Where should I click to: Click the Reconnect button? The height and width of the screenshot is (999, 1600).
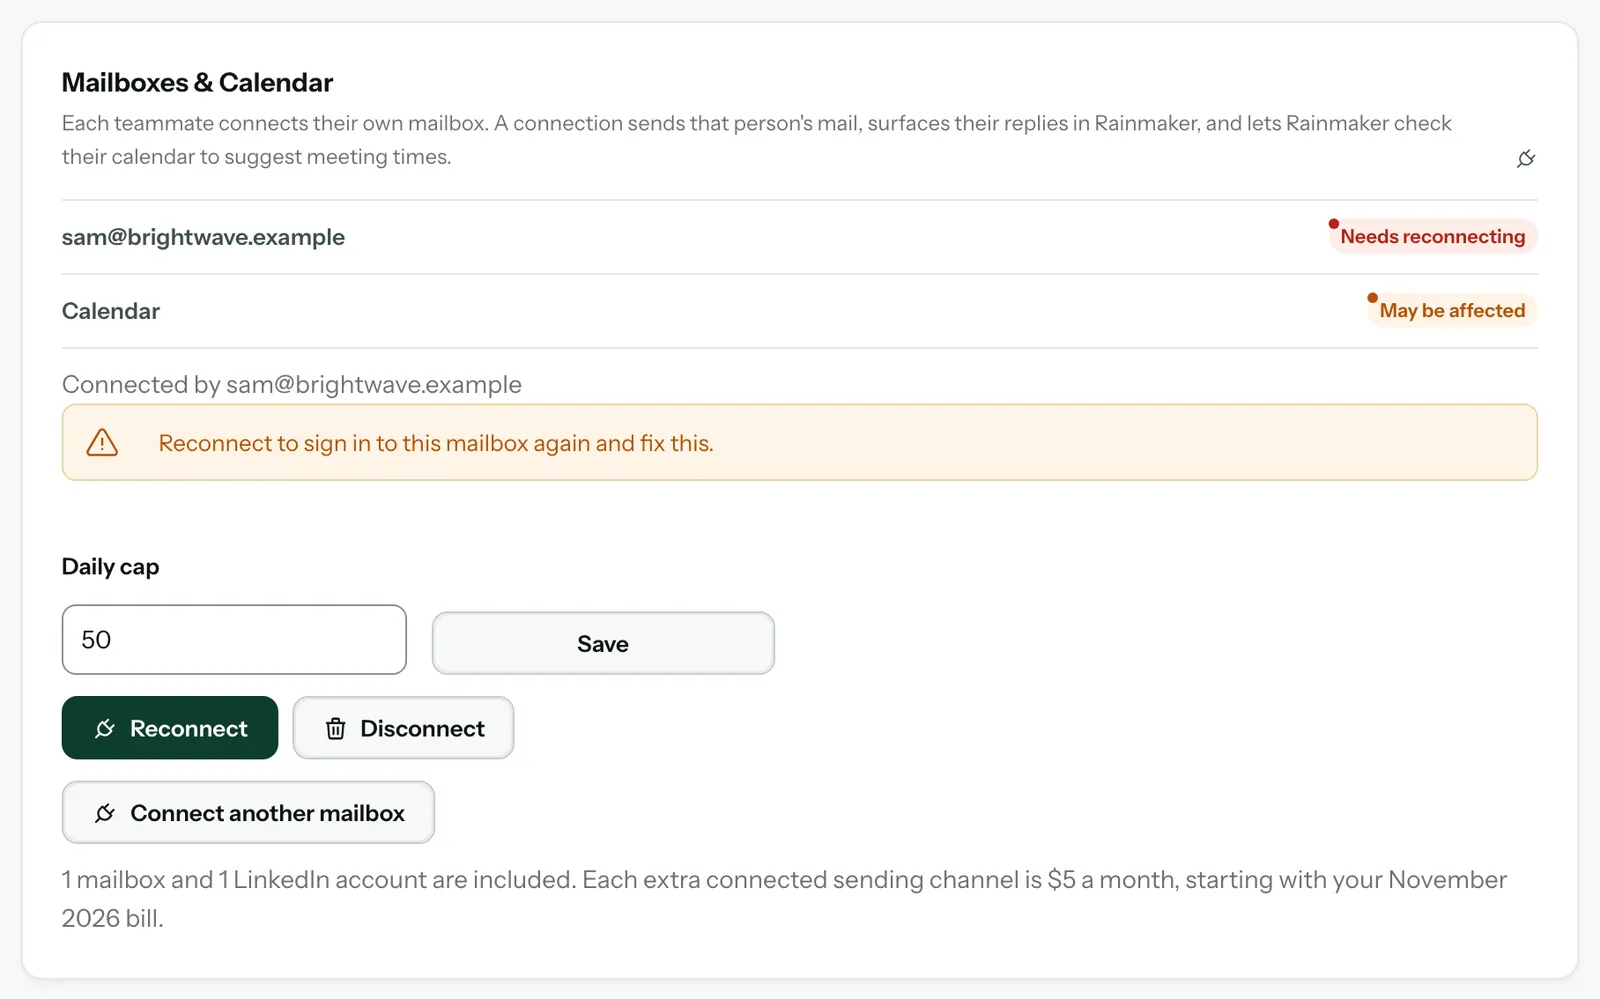[x=170, y=728]
